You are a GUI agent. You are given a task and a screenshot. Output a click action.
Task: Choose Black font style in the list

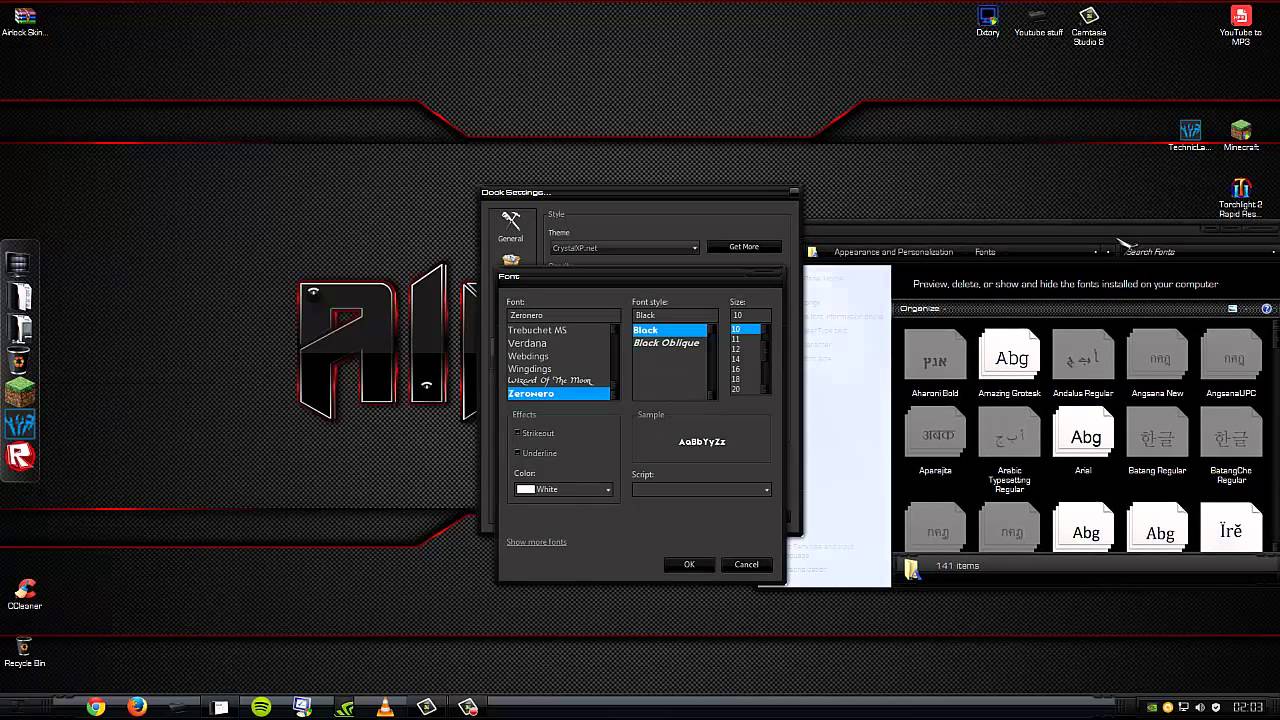pos(669,330)
